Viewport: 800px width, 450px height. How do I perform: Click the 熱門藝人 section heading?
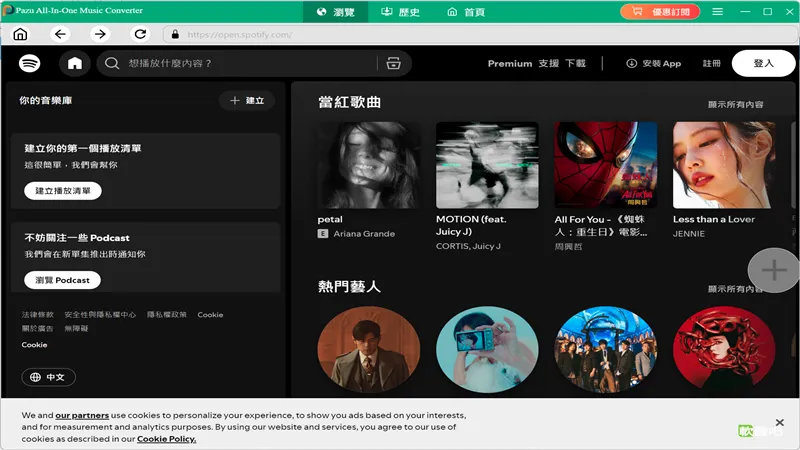349,286
